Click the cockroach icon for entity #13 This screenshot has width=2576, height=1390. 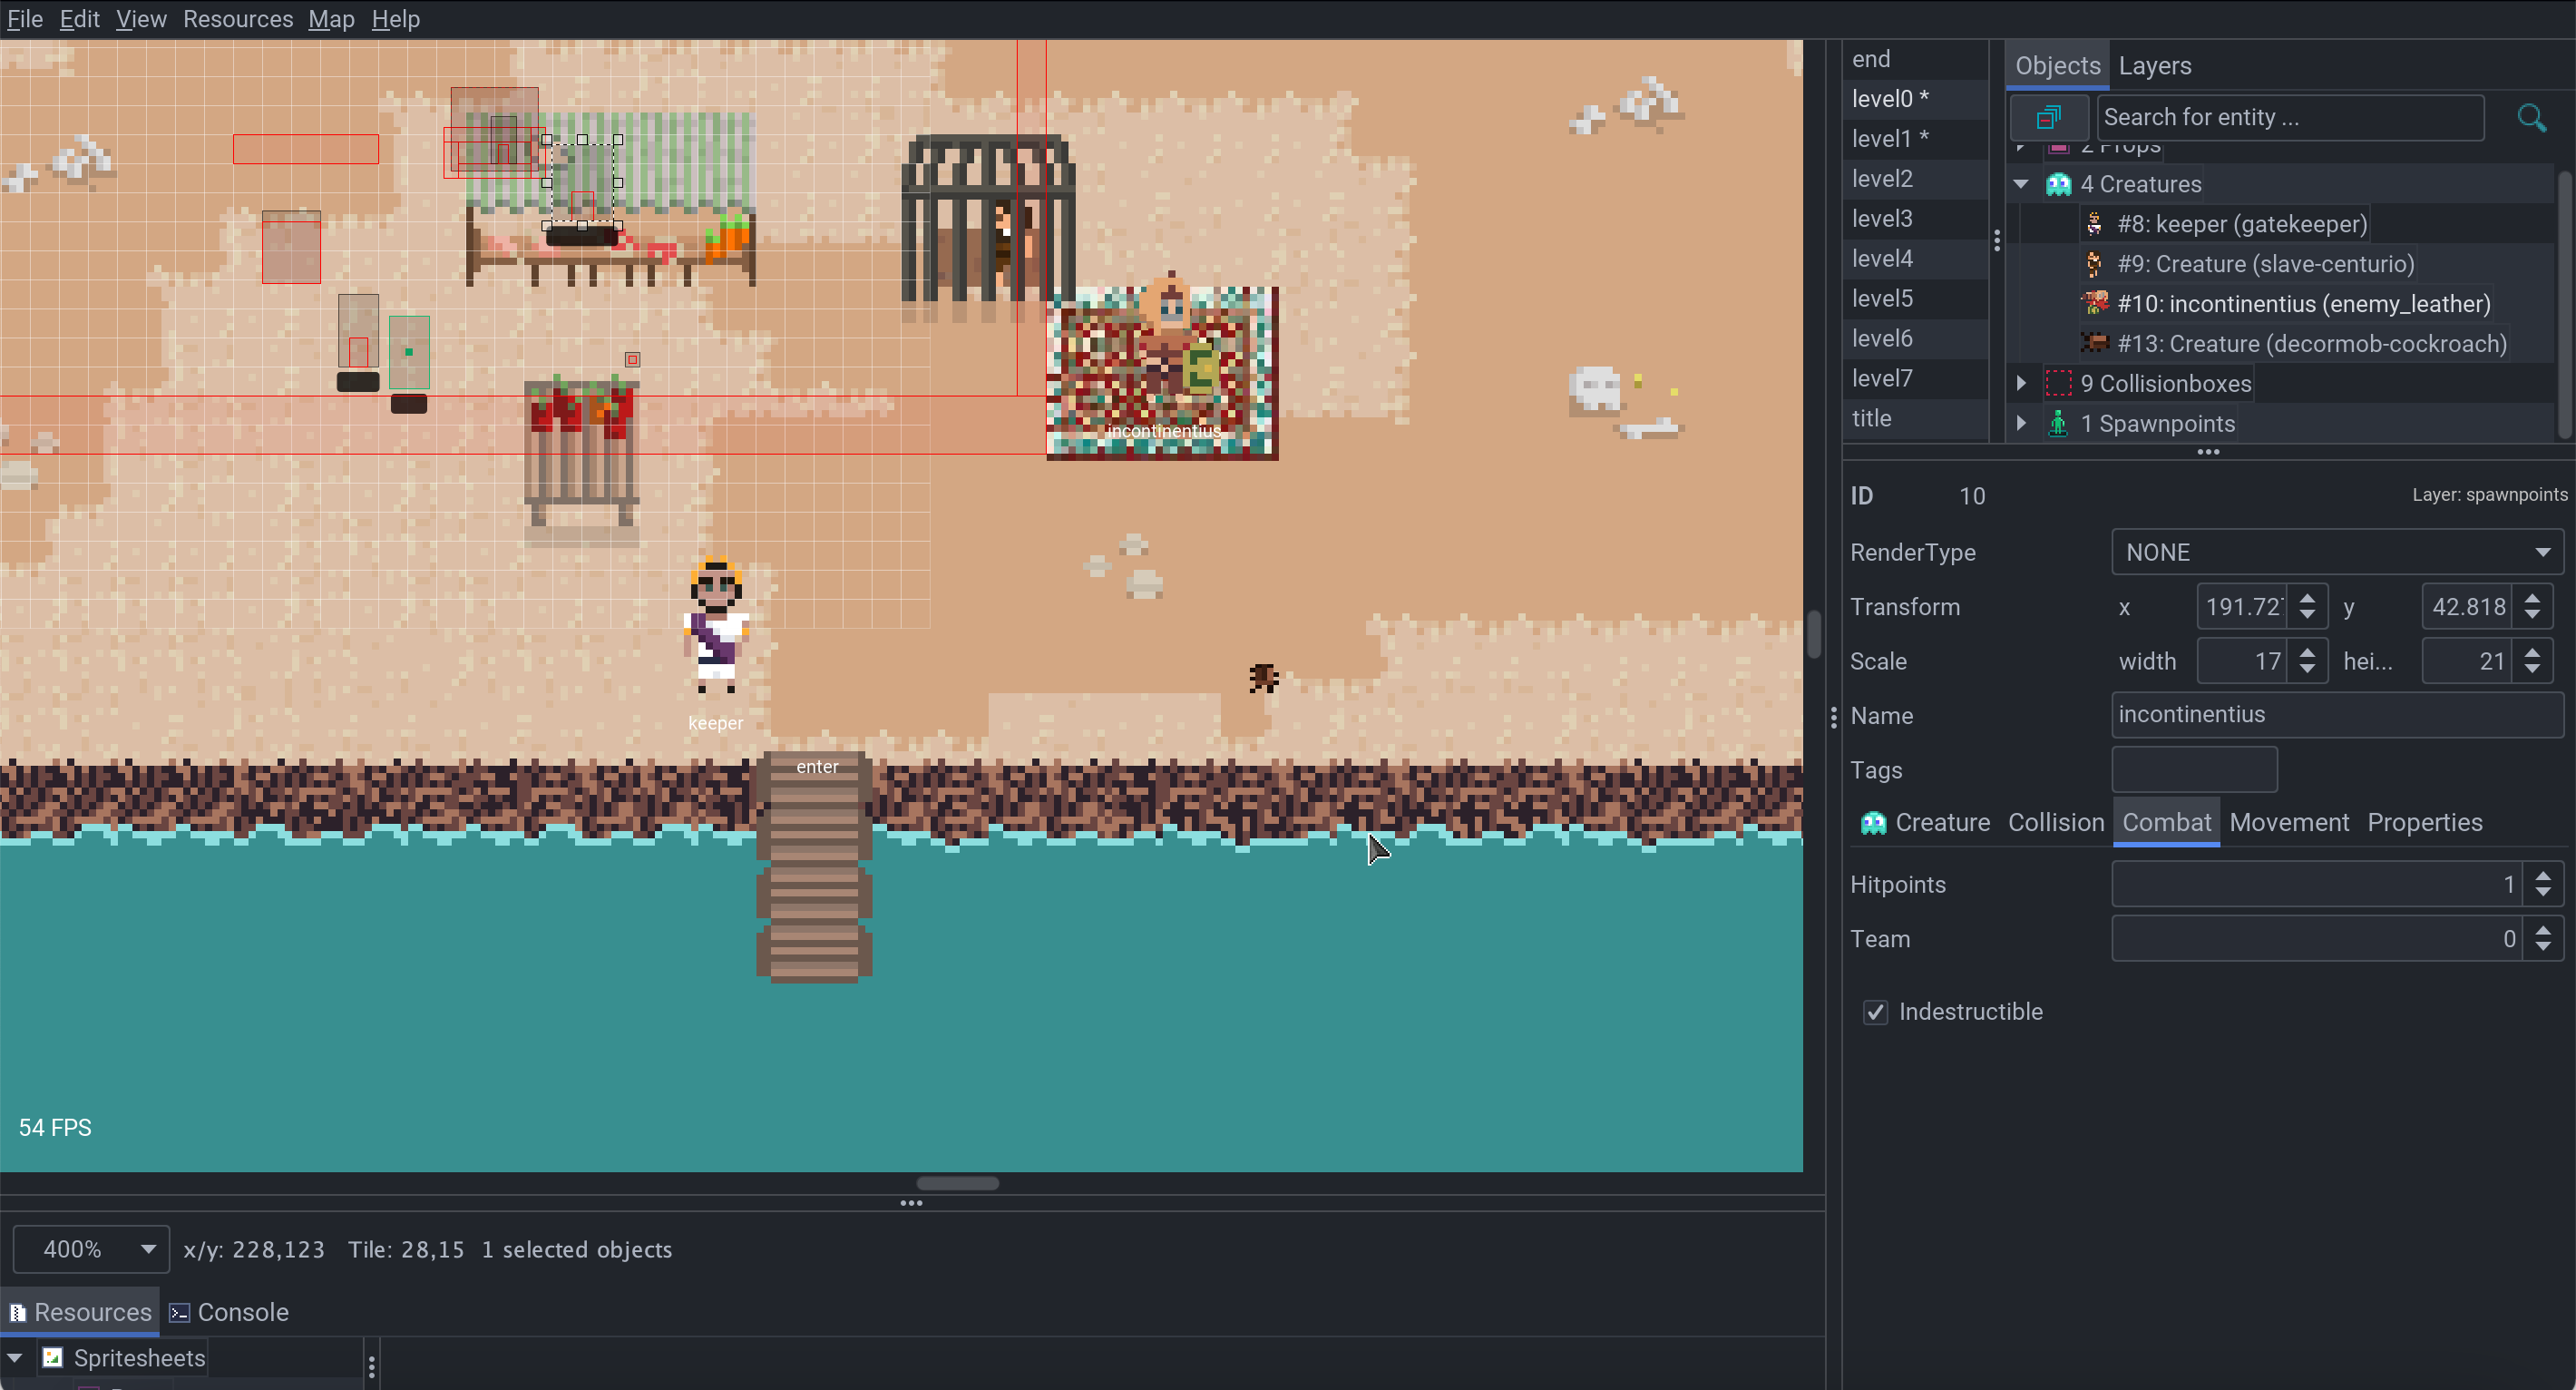click(2094, 343)
